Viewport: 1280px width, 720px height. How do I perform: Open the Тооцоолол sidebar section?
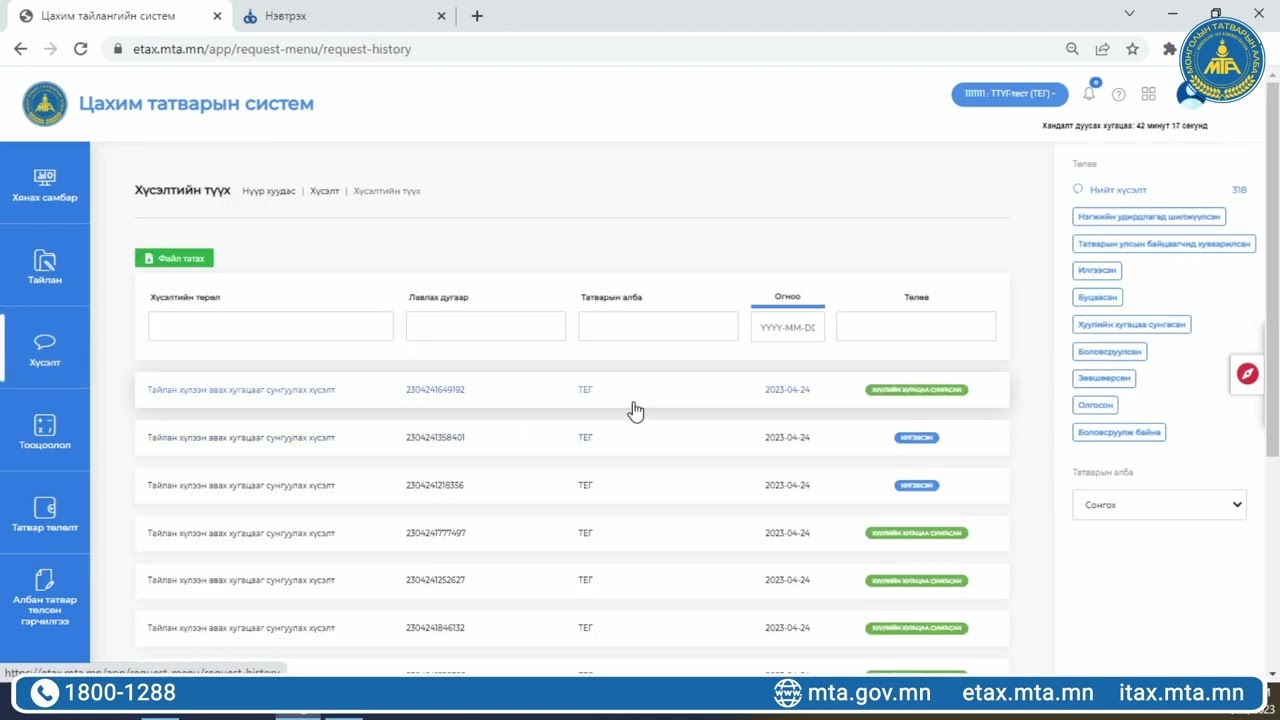pos(44,432)
